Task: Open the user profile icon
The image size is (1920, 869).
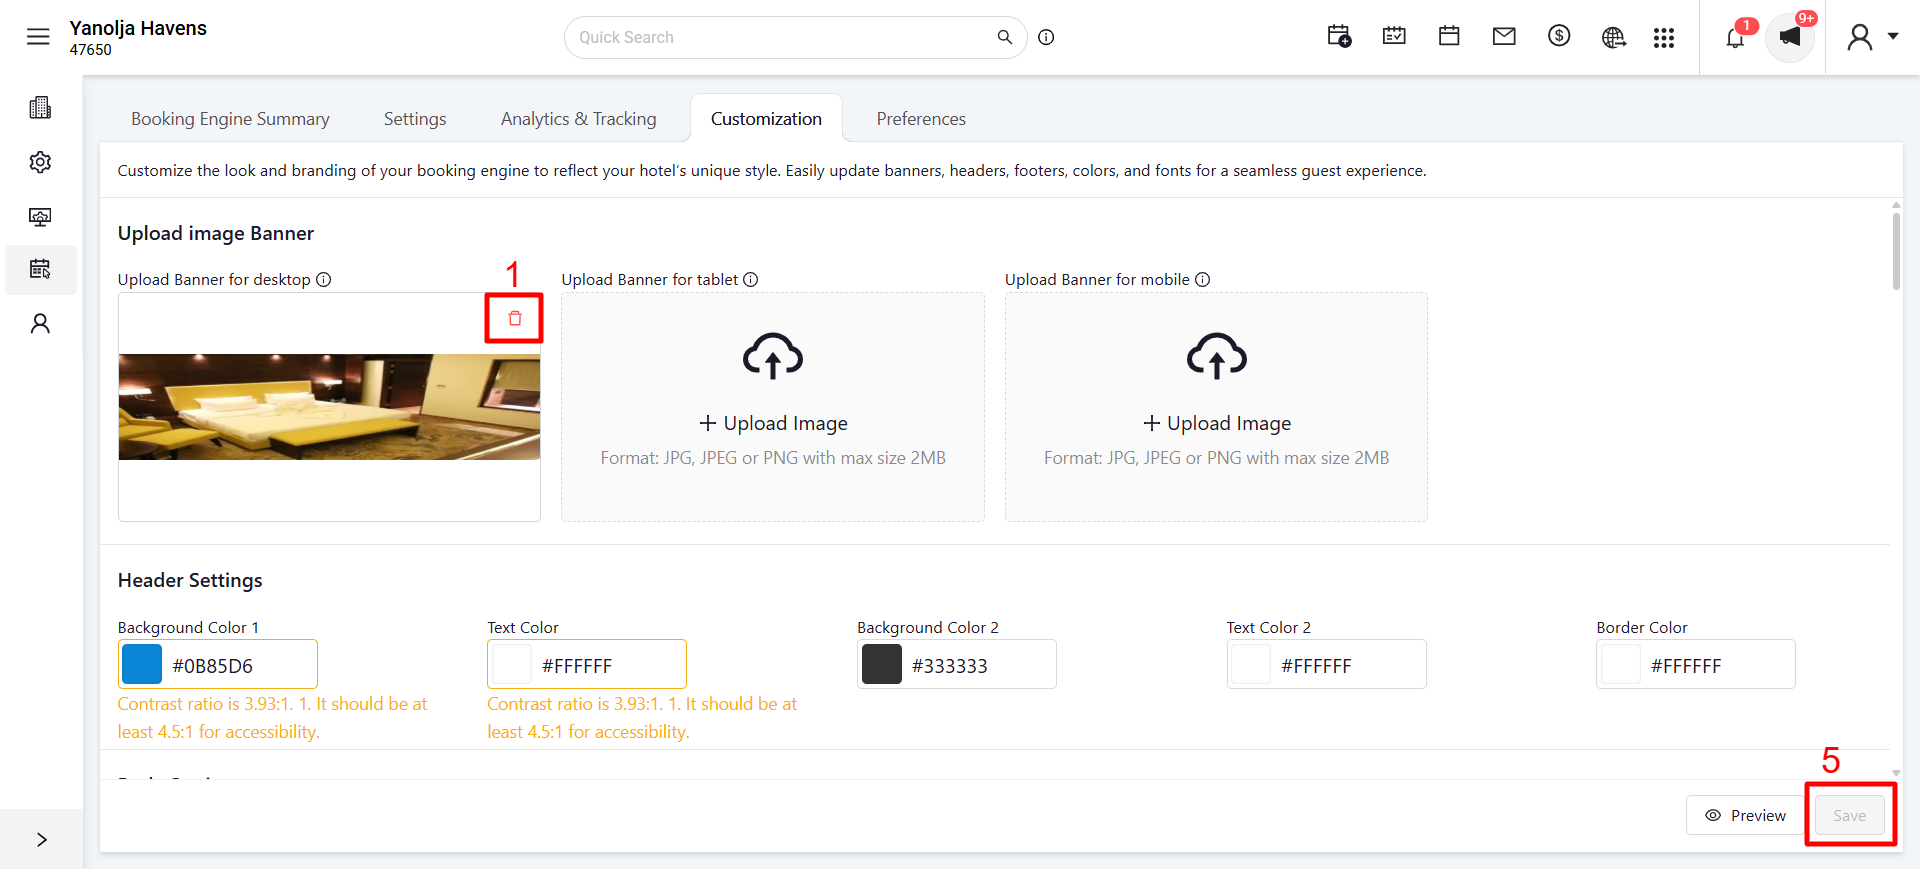Action: (x=1859, y=38)
